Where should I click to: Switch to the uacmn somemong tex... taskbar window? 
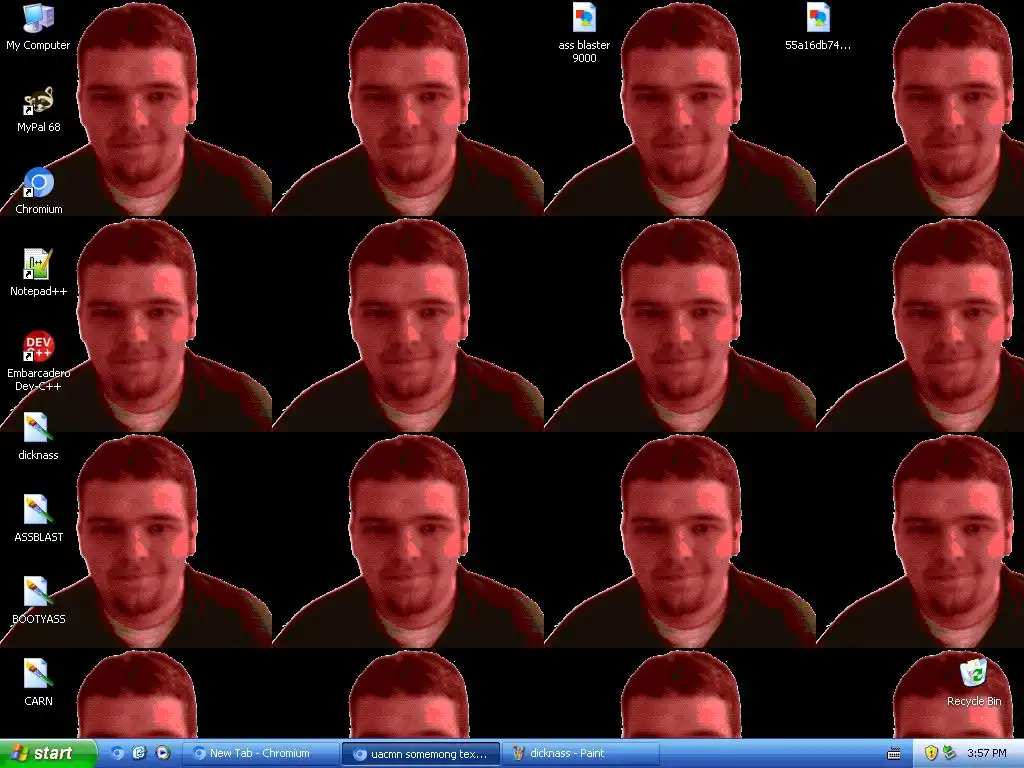point(421,754)
